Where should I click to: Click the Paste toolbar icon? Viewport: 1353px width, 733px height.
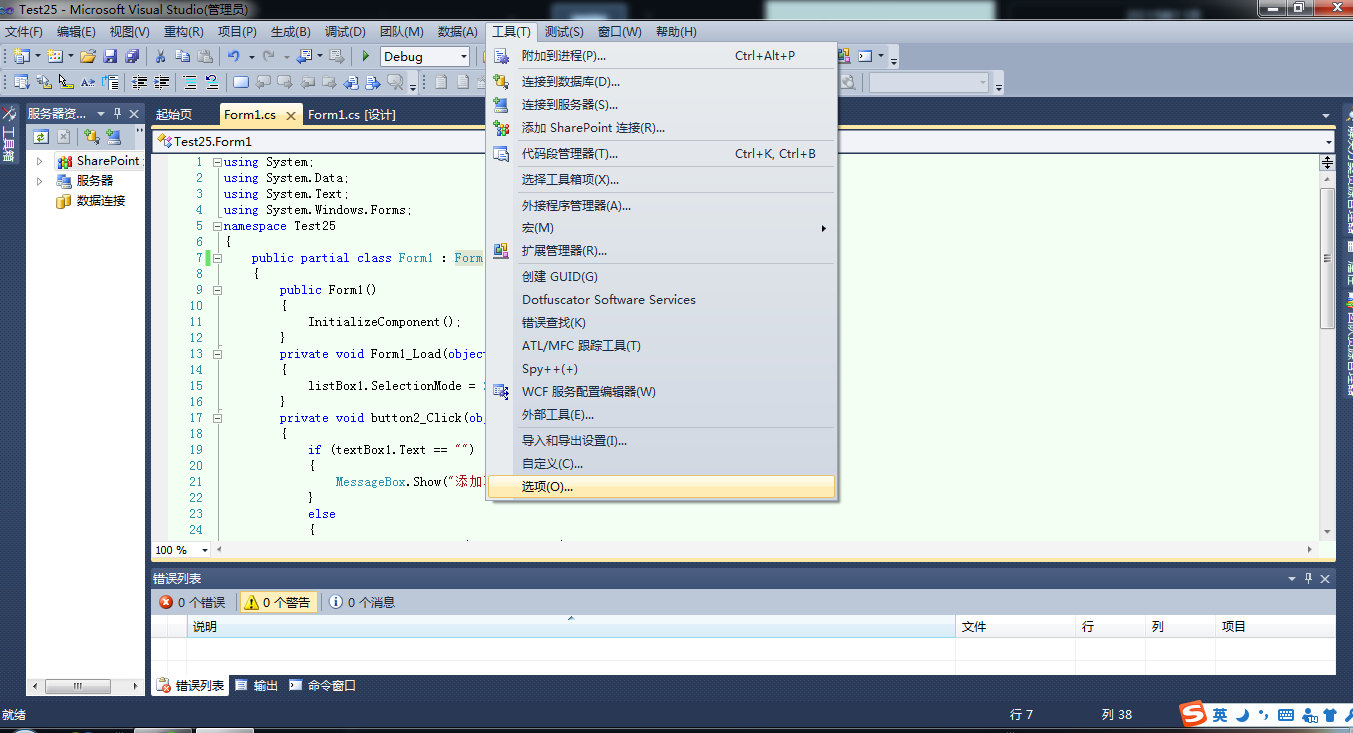205,57
